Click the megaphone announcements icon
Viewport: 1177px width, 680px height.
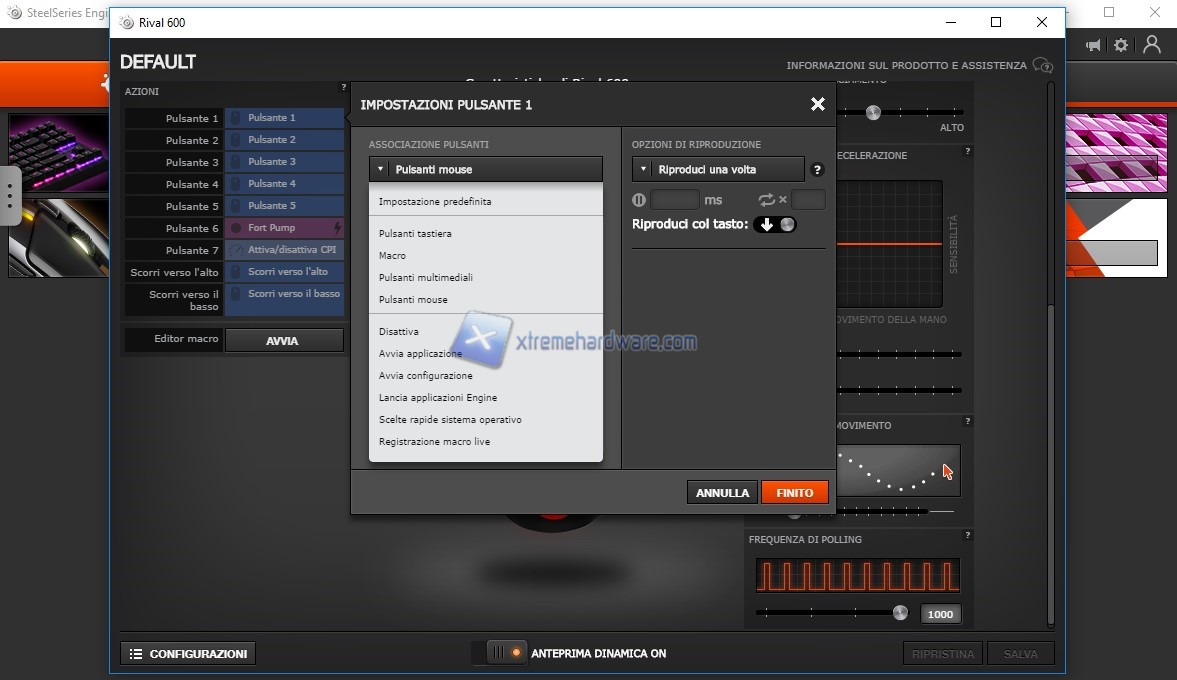1093,45
